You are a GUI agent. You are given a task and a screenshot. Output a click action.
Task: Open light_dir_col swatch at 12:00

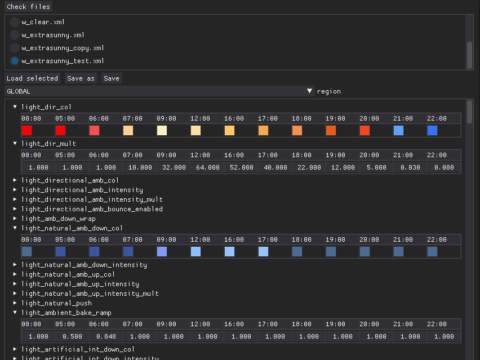196,130
